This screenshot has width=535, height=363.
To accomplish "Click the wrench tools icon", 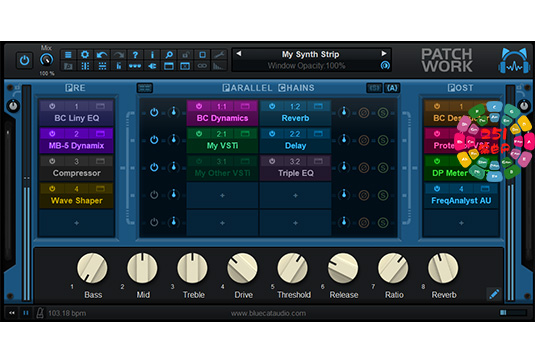I will [219, 55].
